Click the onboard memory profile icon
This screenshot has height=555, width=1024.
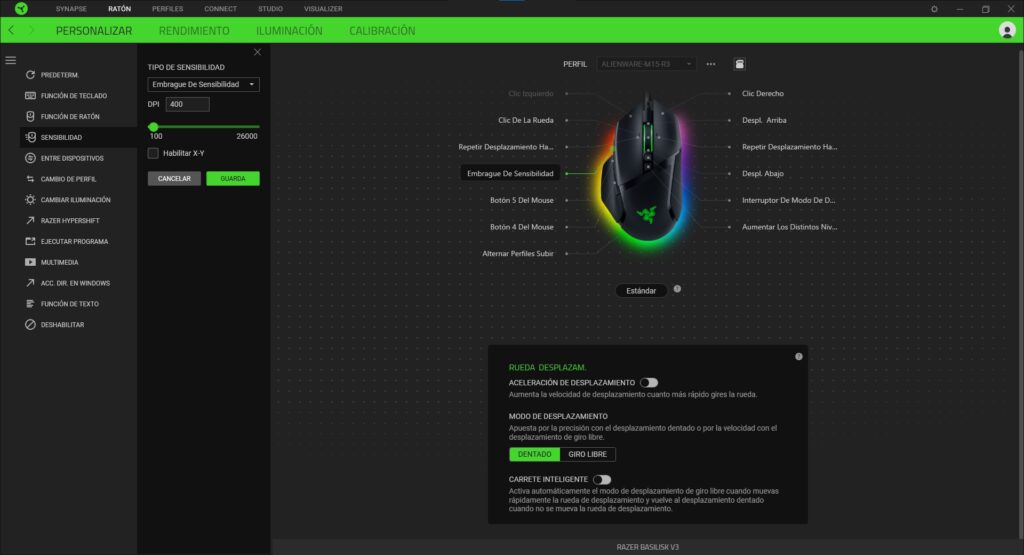click(739, 64)
